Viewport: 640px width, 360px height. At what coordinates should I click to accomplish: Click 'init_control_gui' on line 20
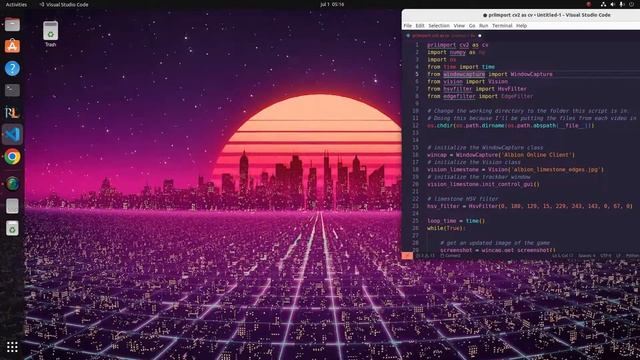click(508, 184)
